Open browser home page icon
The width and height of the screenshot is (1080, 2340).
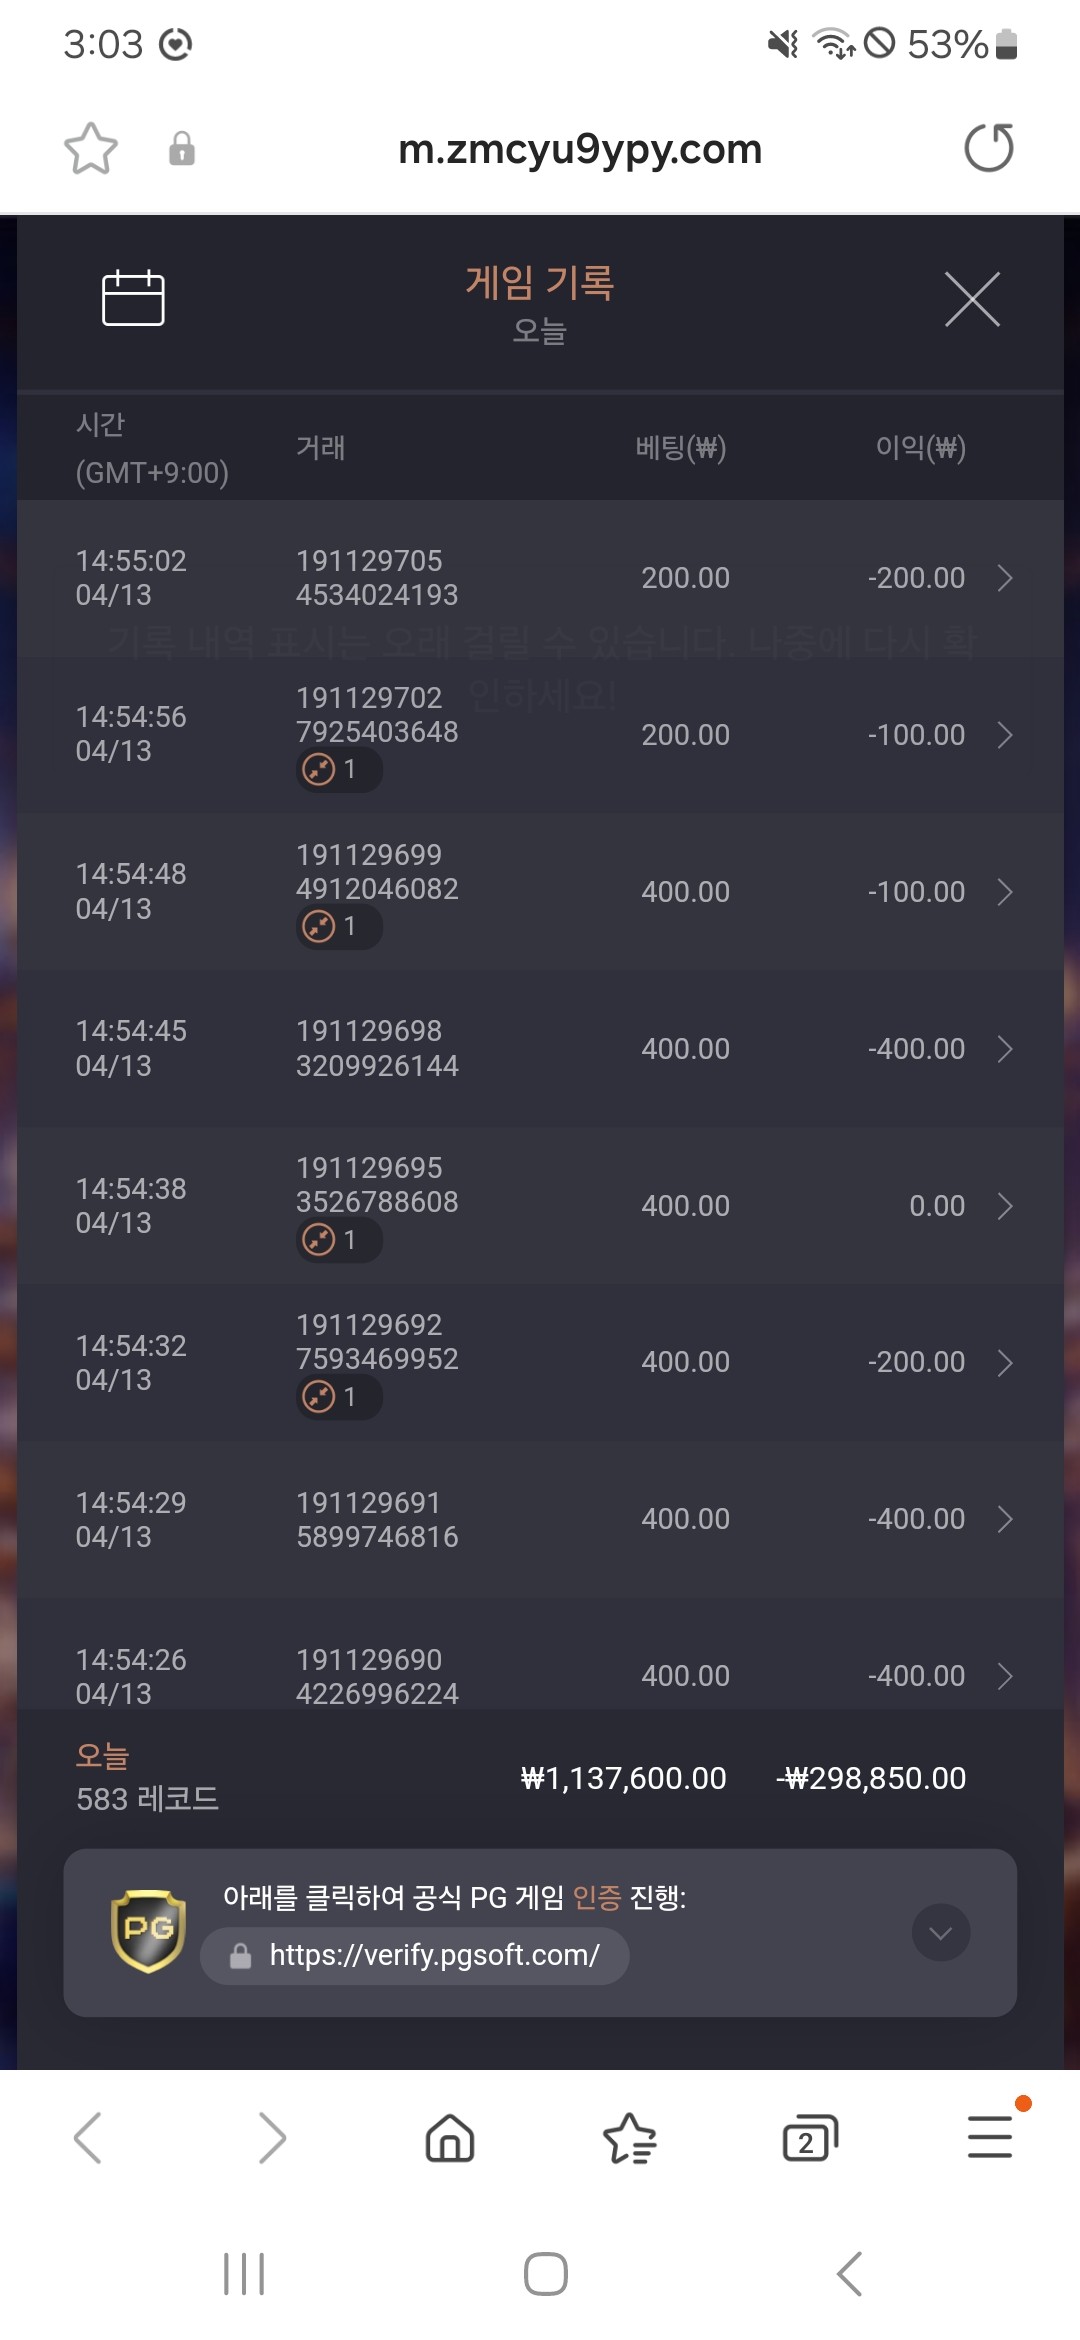pyautogui.click(x=450, y=2138)
